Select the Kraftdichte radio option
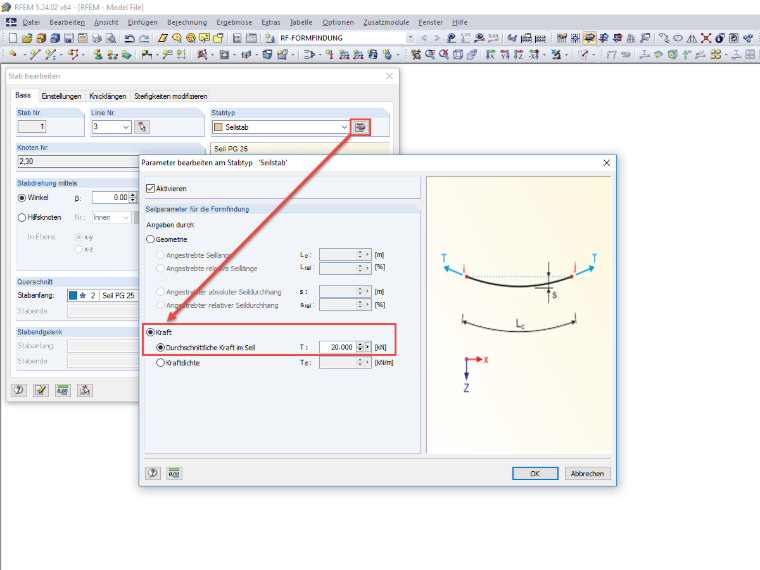Image resolution: width=760 pixels, height=570 pixels. [160, 363]
